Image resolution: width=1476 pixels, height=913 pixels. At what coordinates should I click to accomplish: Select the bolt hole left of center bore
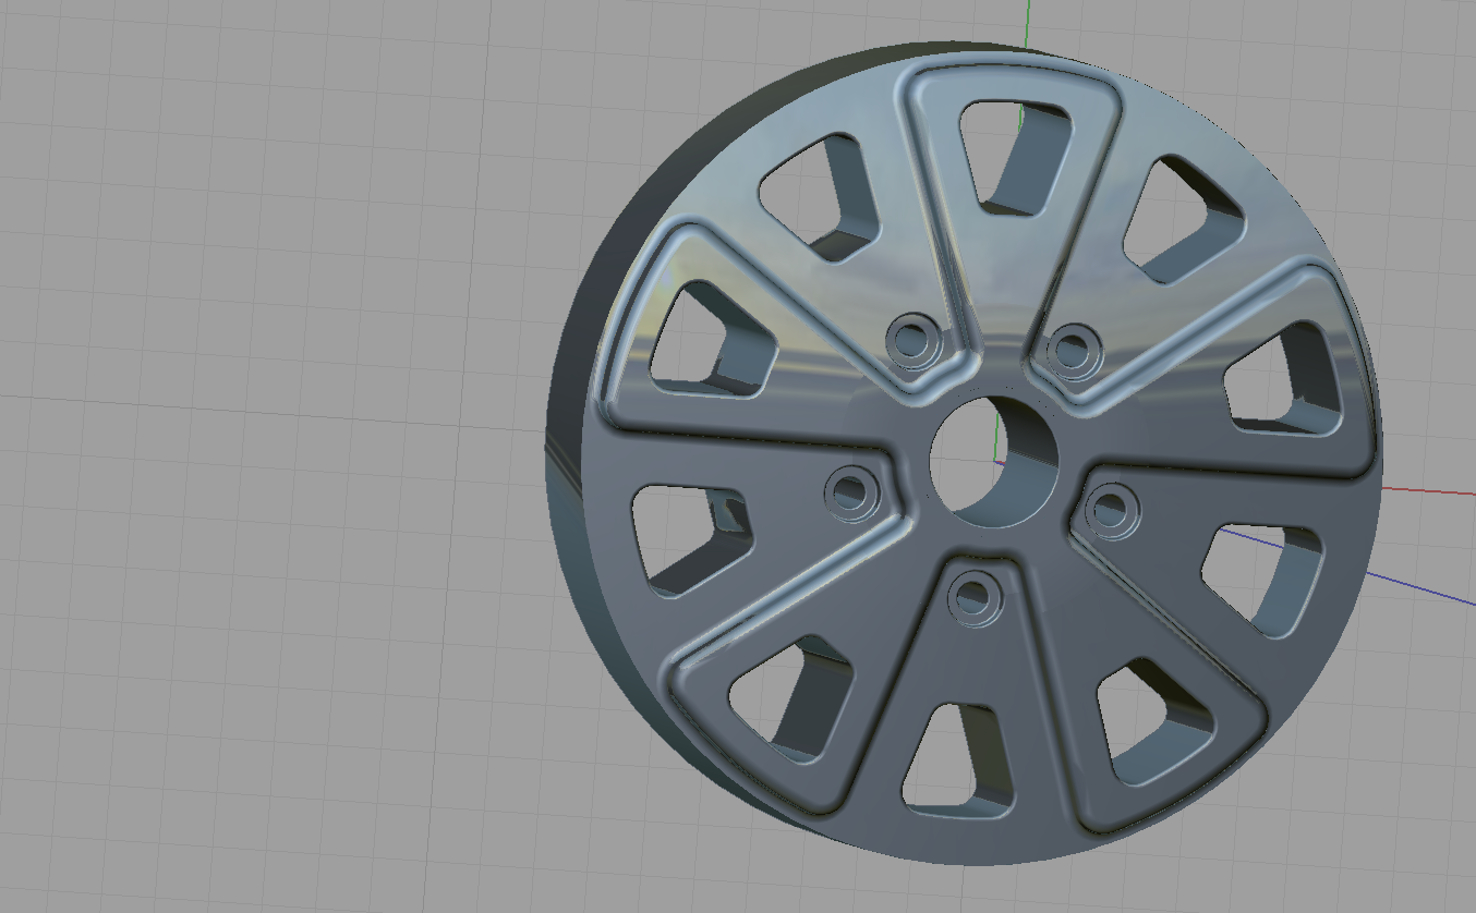coord(851,492)
